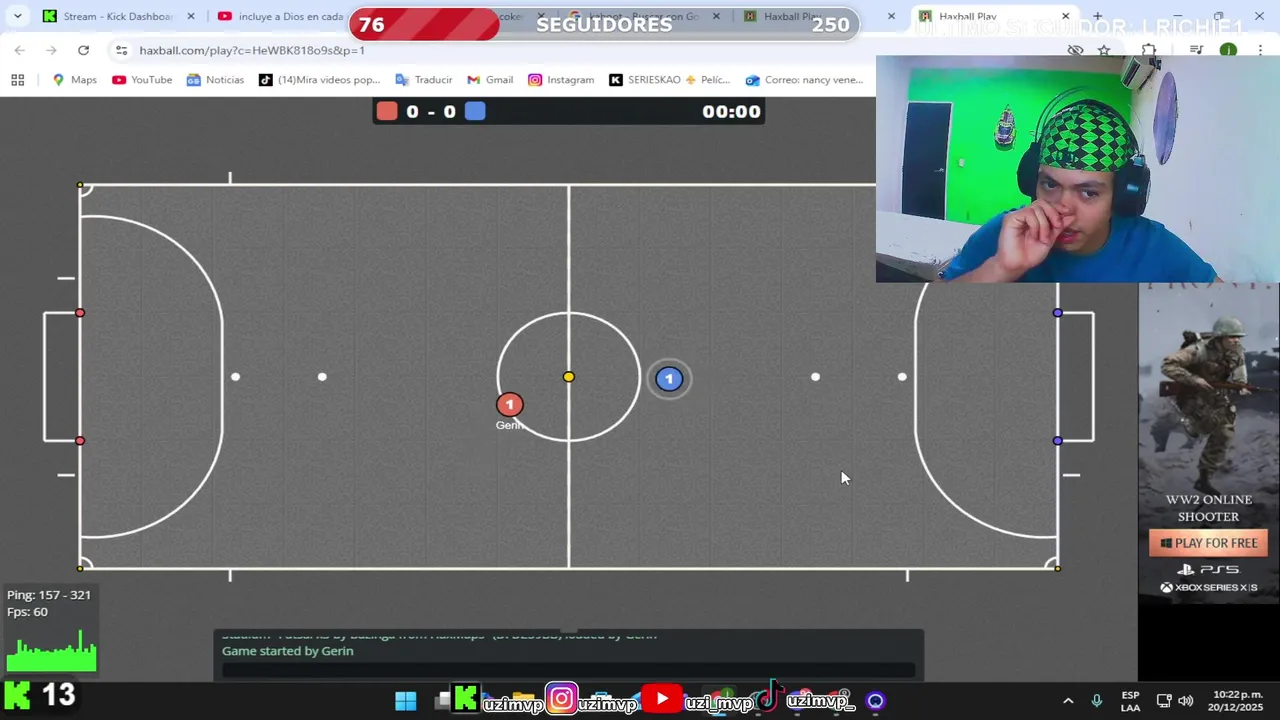Focus the chat input box below messages
The width and height of the screenshot is (1280, 720).
(568, 670)
